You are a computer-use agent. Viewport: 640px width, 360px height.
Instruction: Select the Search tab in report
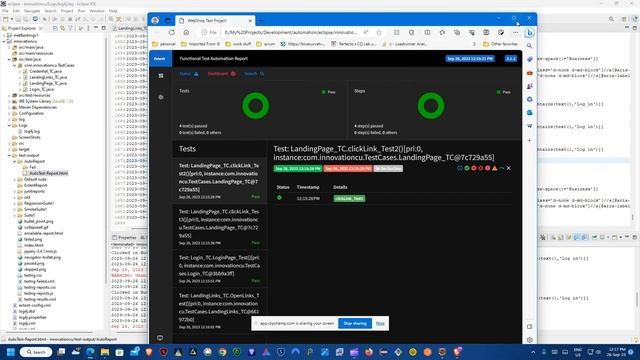(254, 74)
